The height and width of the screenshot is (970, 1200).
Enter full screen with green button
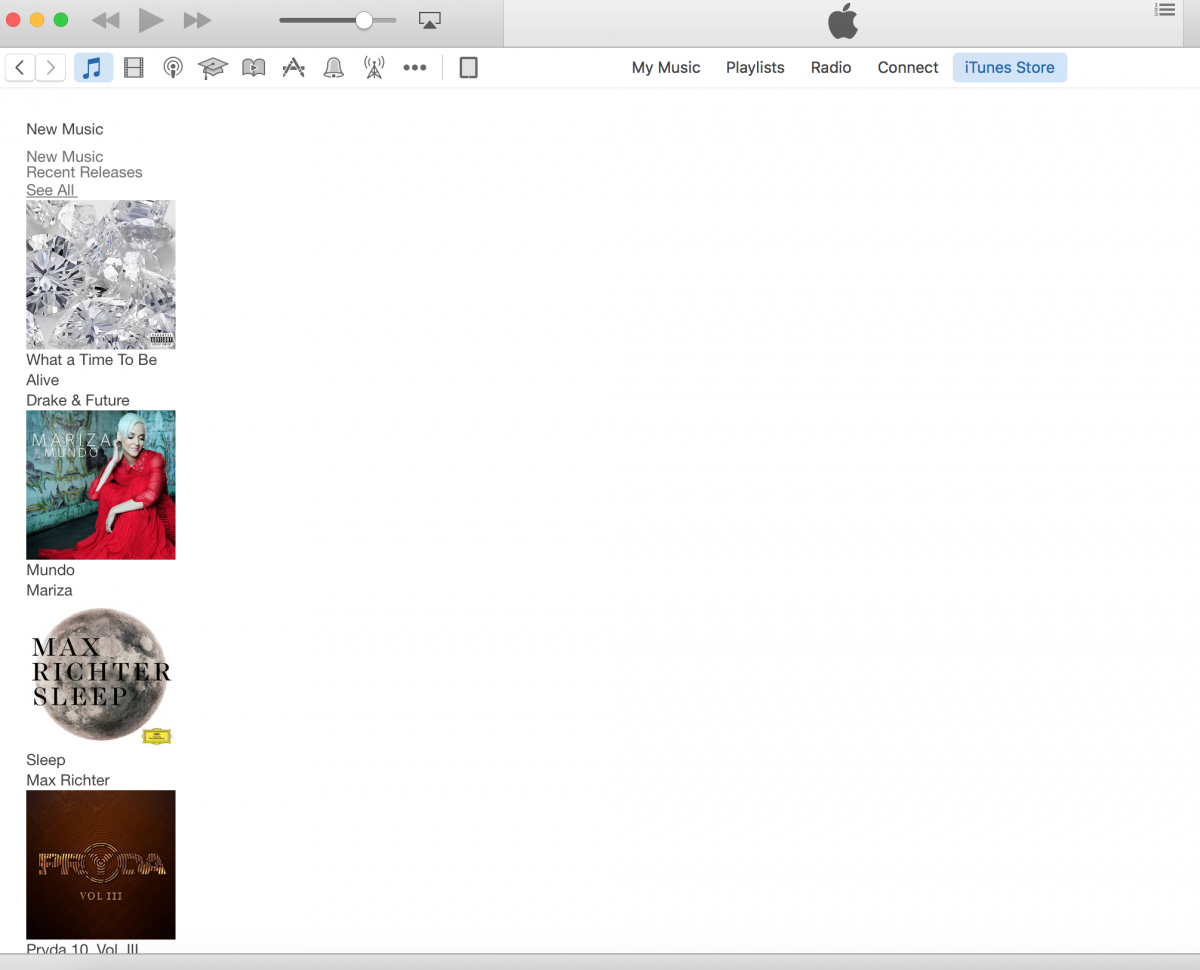[x=60, y=20]
